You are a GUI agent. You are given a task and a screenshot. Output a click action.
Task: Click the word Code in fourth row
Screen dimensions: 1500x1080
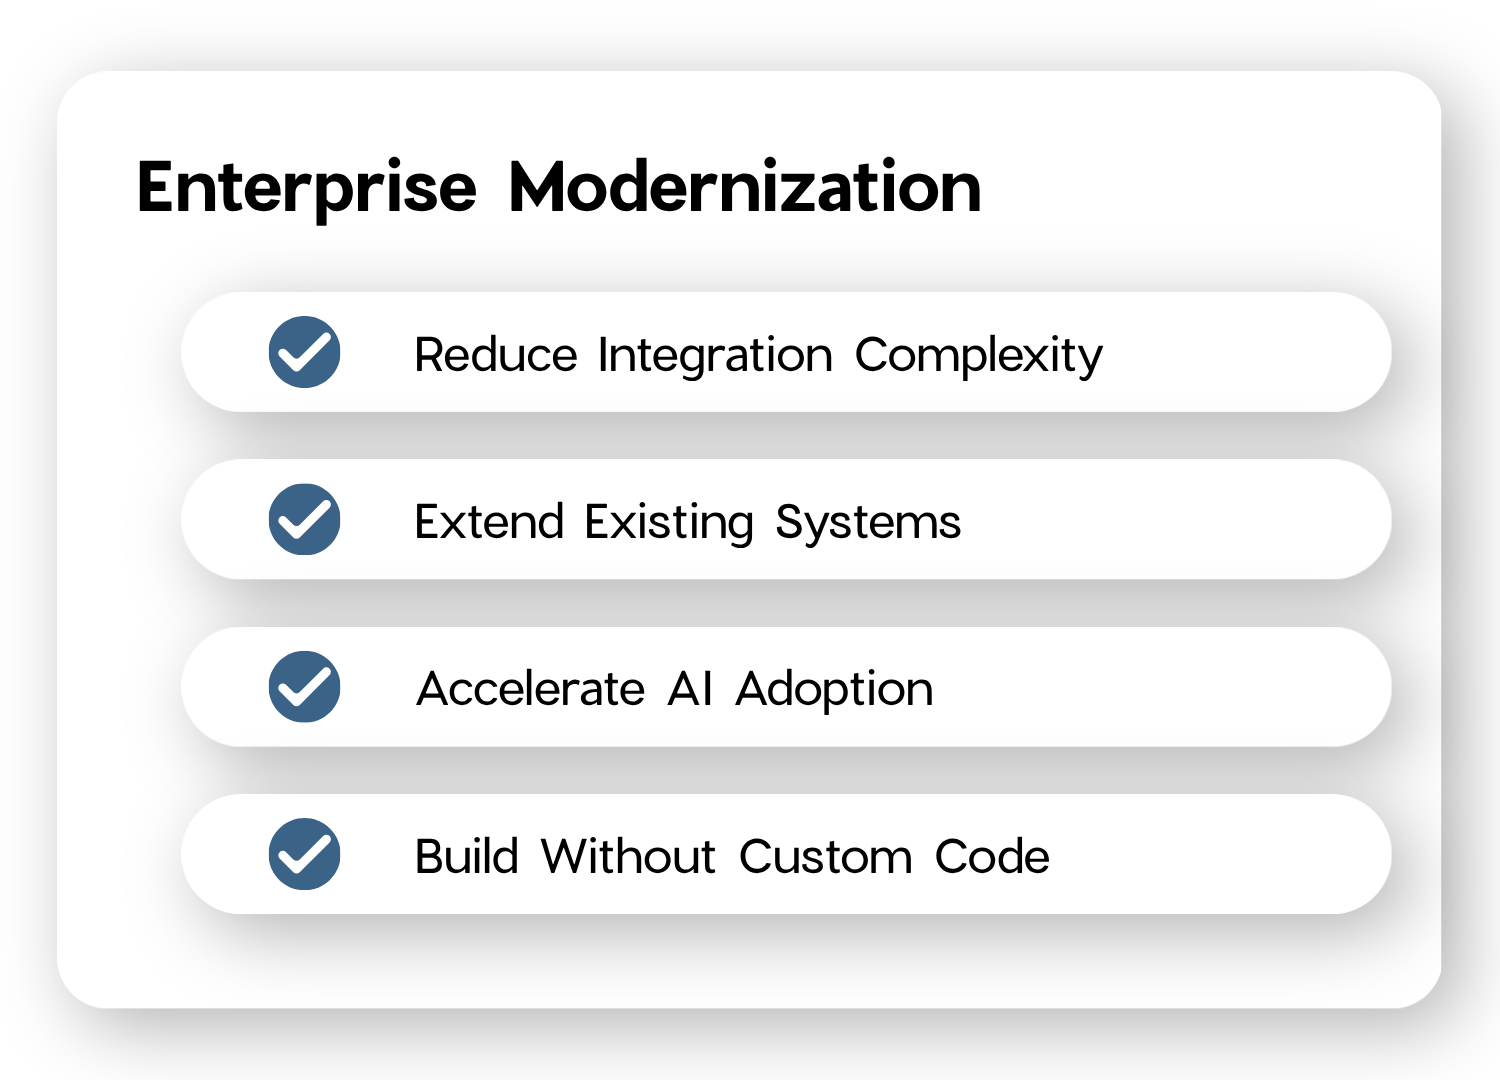click(x=992, y=857)
